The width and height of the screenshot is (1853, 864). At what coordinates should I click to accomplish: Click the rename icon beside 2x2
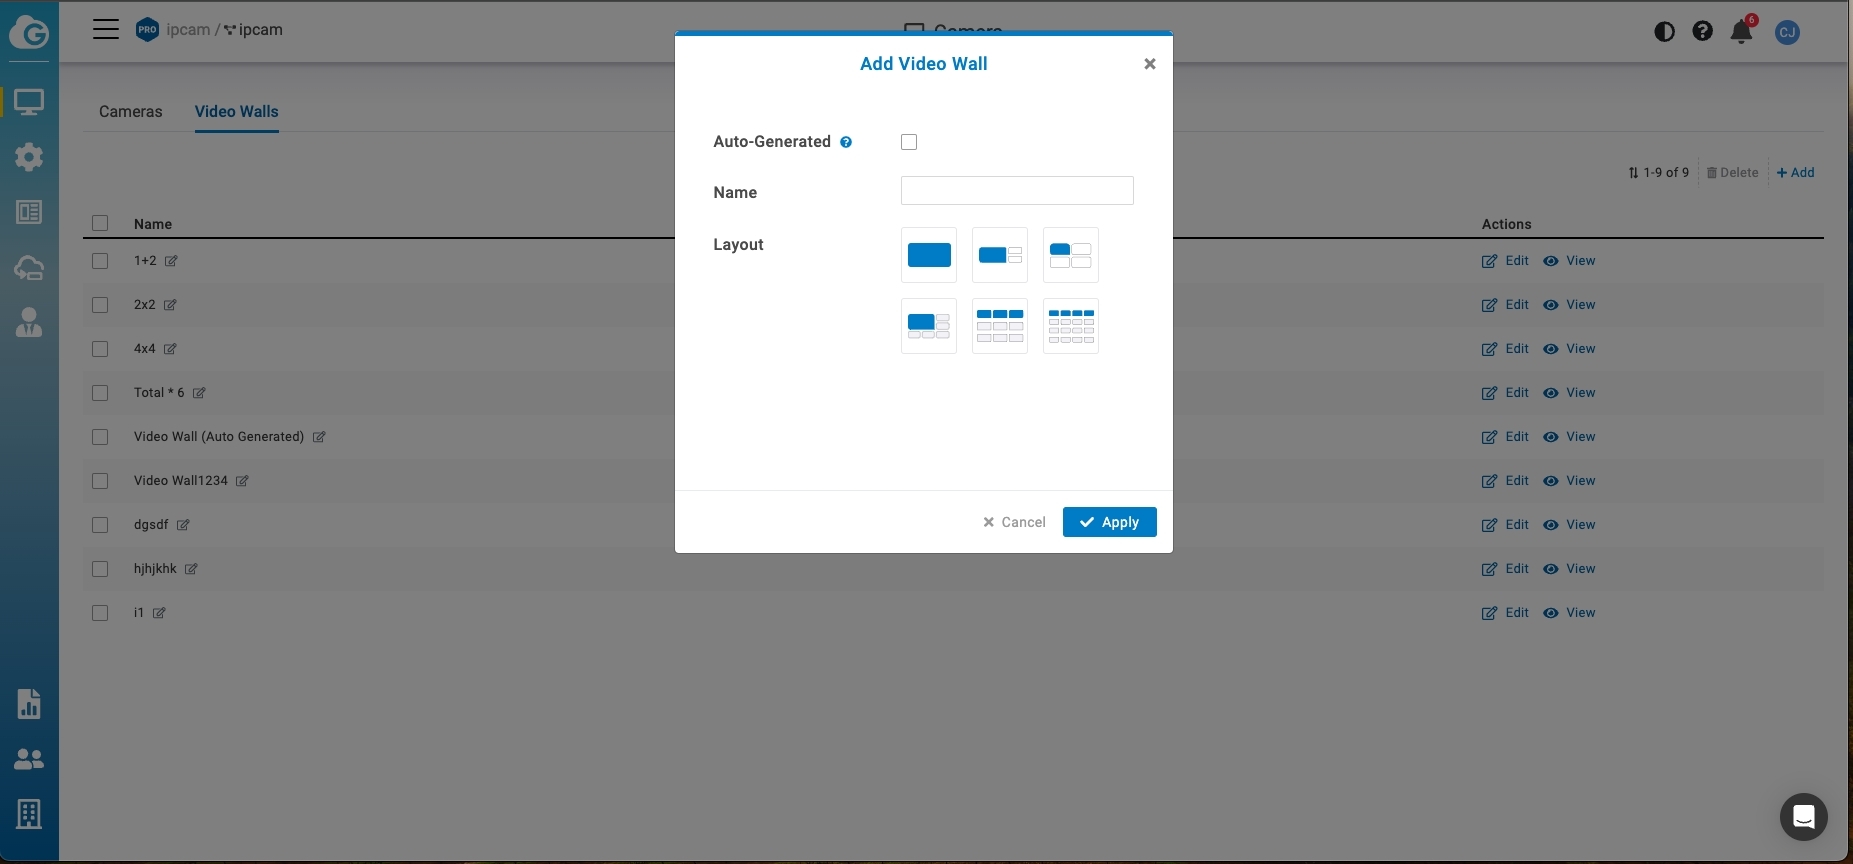tap(170, 305)
